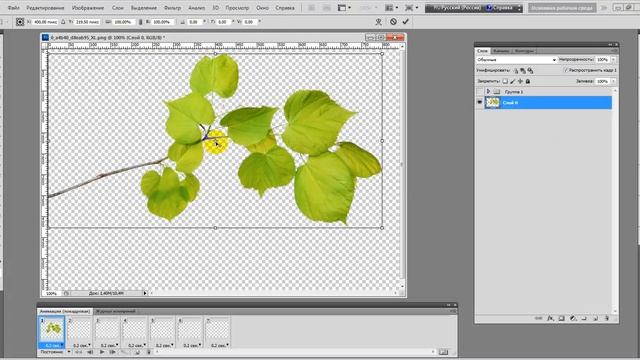This screenshot has width=640, height=360.
Task: Cancel the transform with the circle-slash icon
Action: coord(393,22)
